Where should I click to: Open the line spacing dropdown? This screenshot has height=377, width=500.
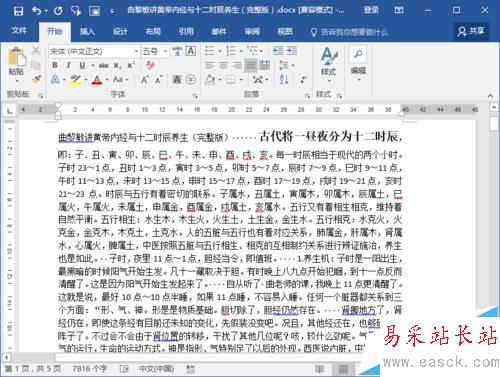point(286,65)
